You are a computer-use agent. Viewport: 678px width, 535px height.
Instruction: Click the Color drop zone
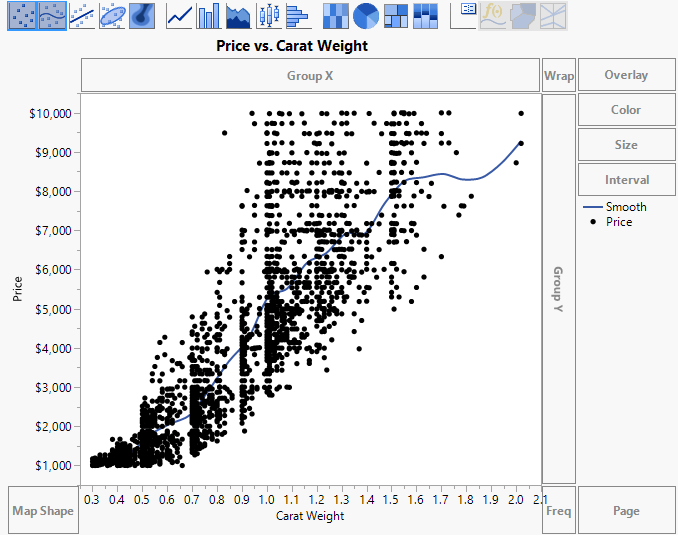pyautogui.click(x=626, y=109)
